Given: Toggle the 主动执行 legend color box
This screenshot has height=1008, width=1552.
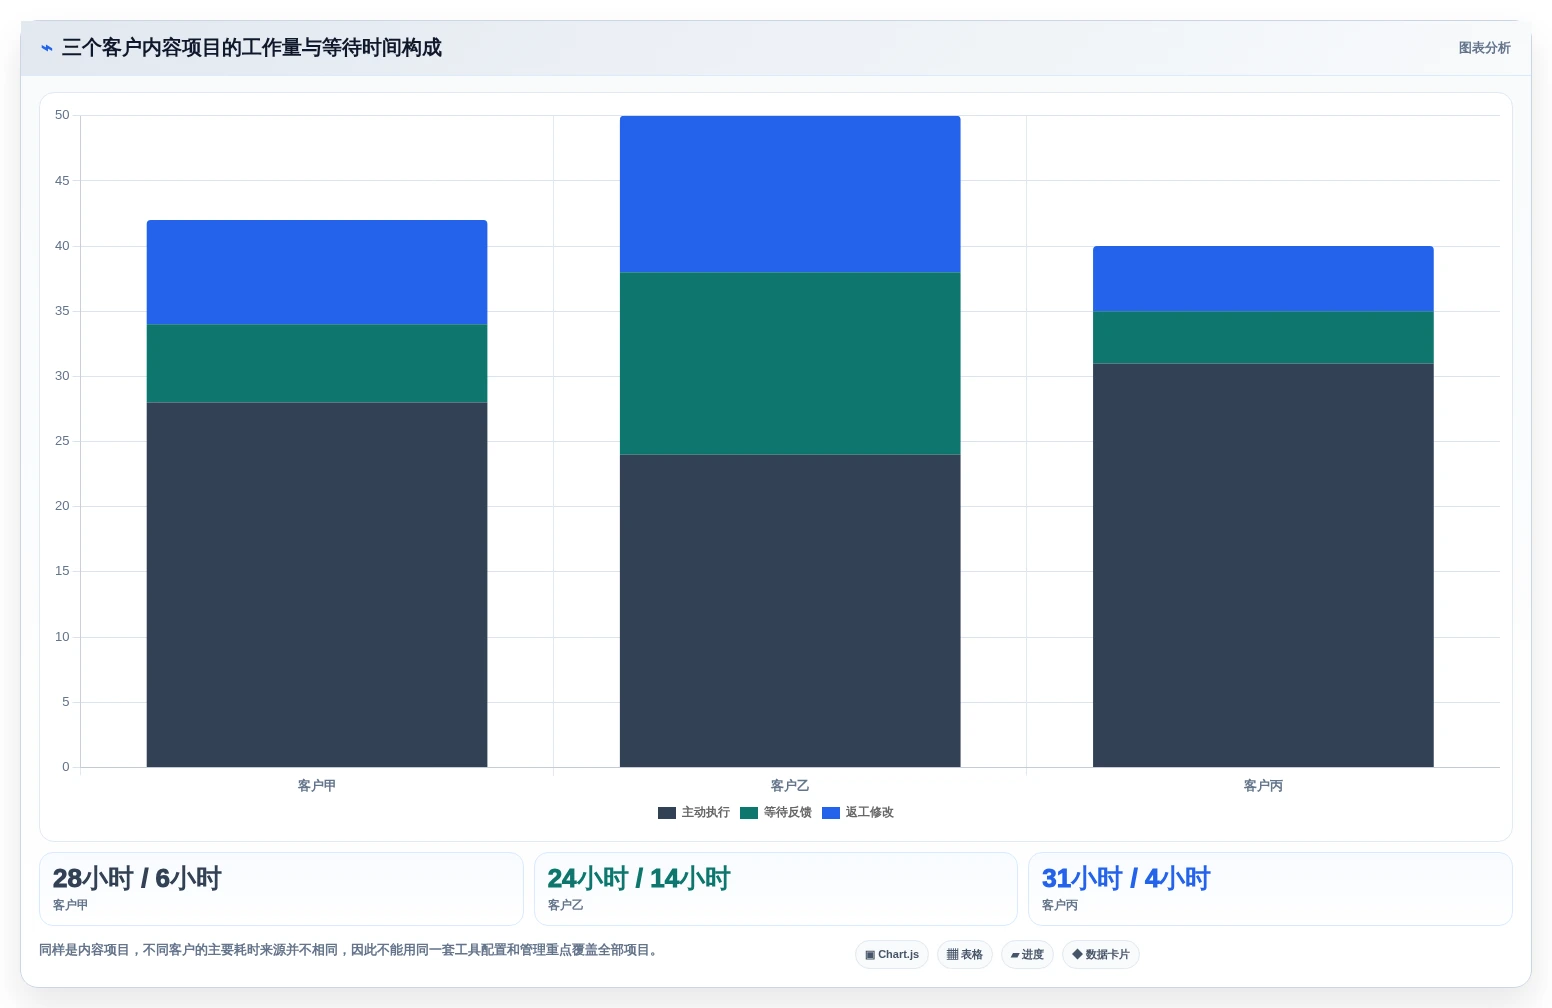Looking at the screenshot, I should (667, 813).
